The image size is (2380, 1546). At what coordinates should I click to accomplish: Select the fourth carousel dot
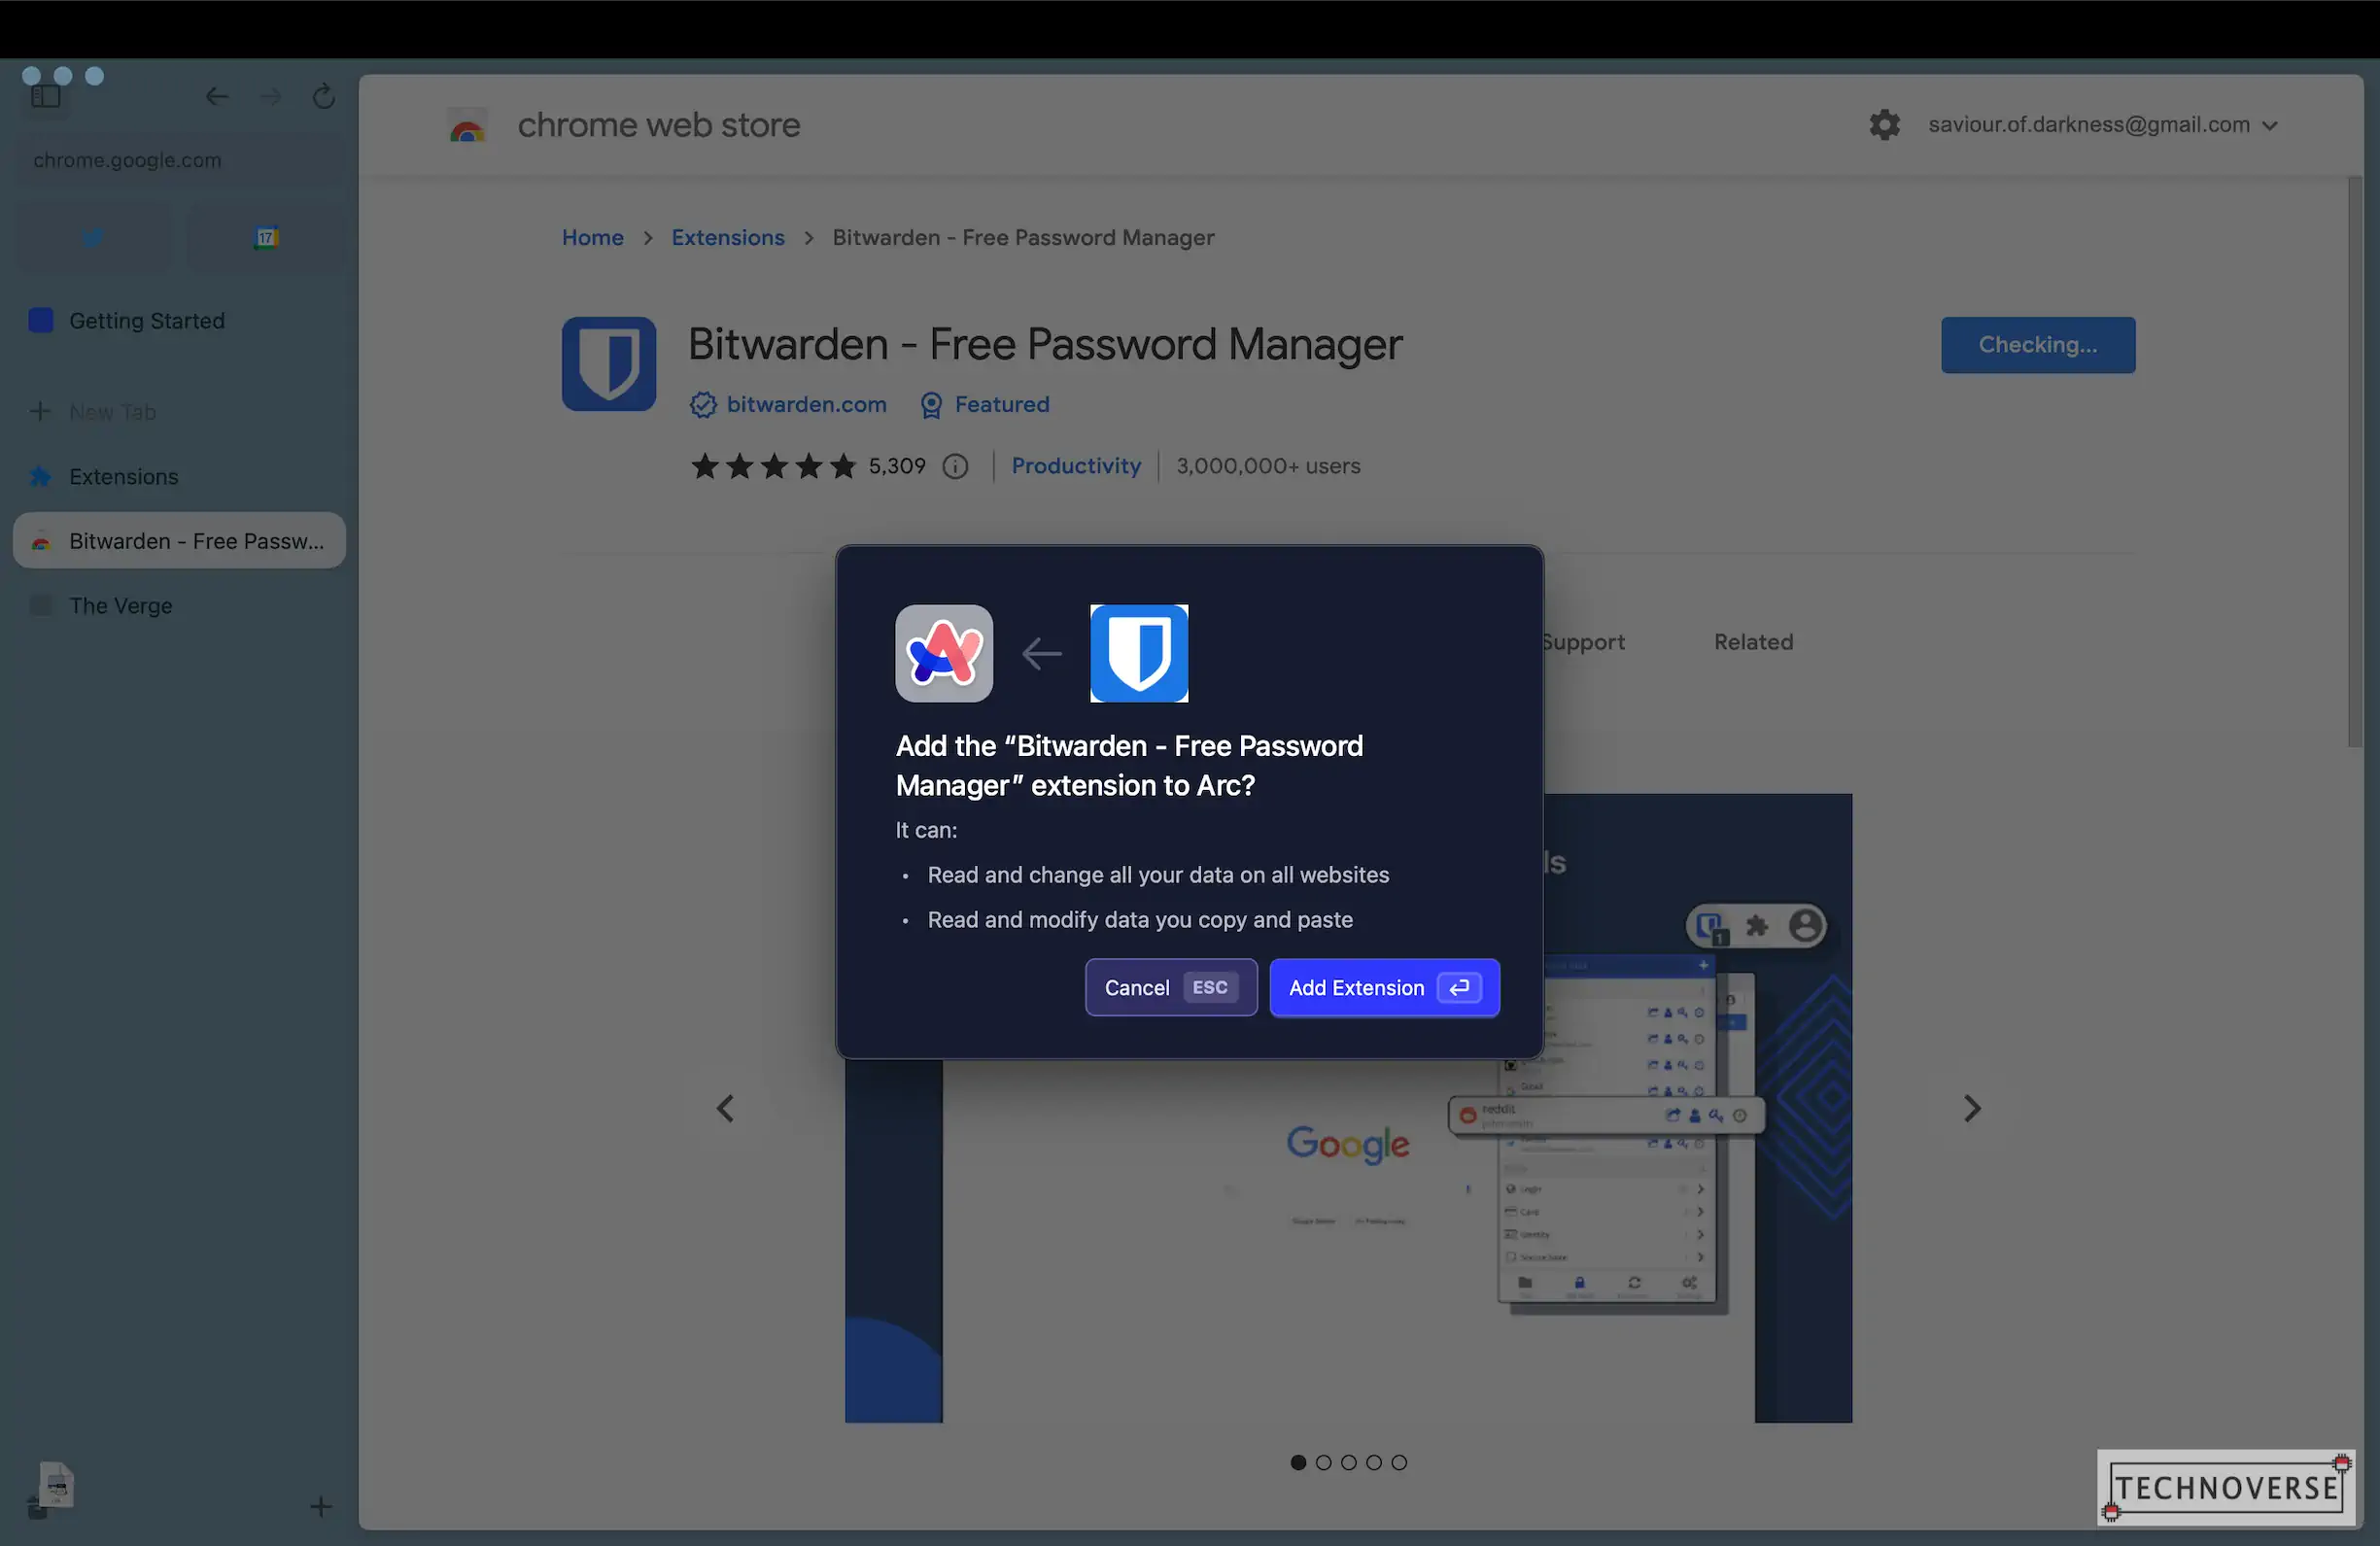1374,1462
